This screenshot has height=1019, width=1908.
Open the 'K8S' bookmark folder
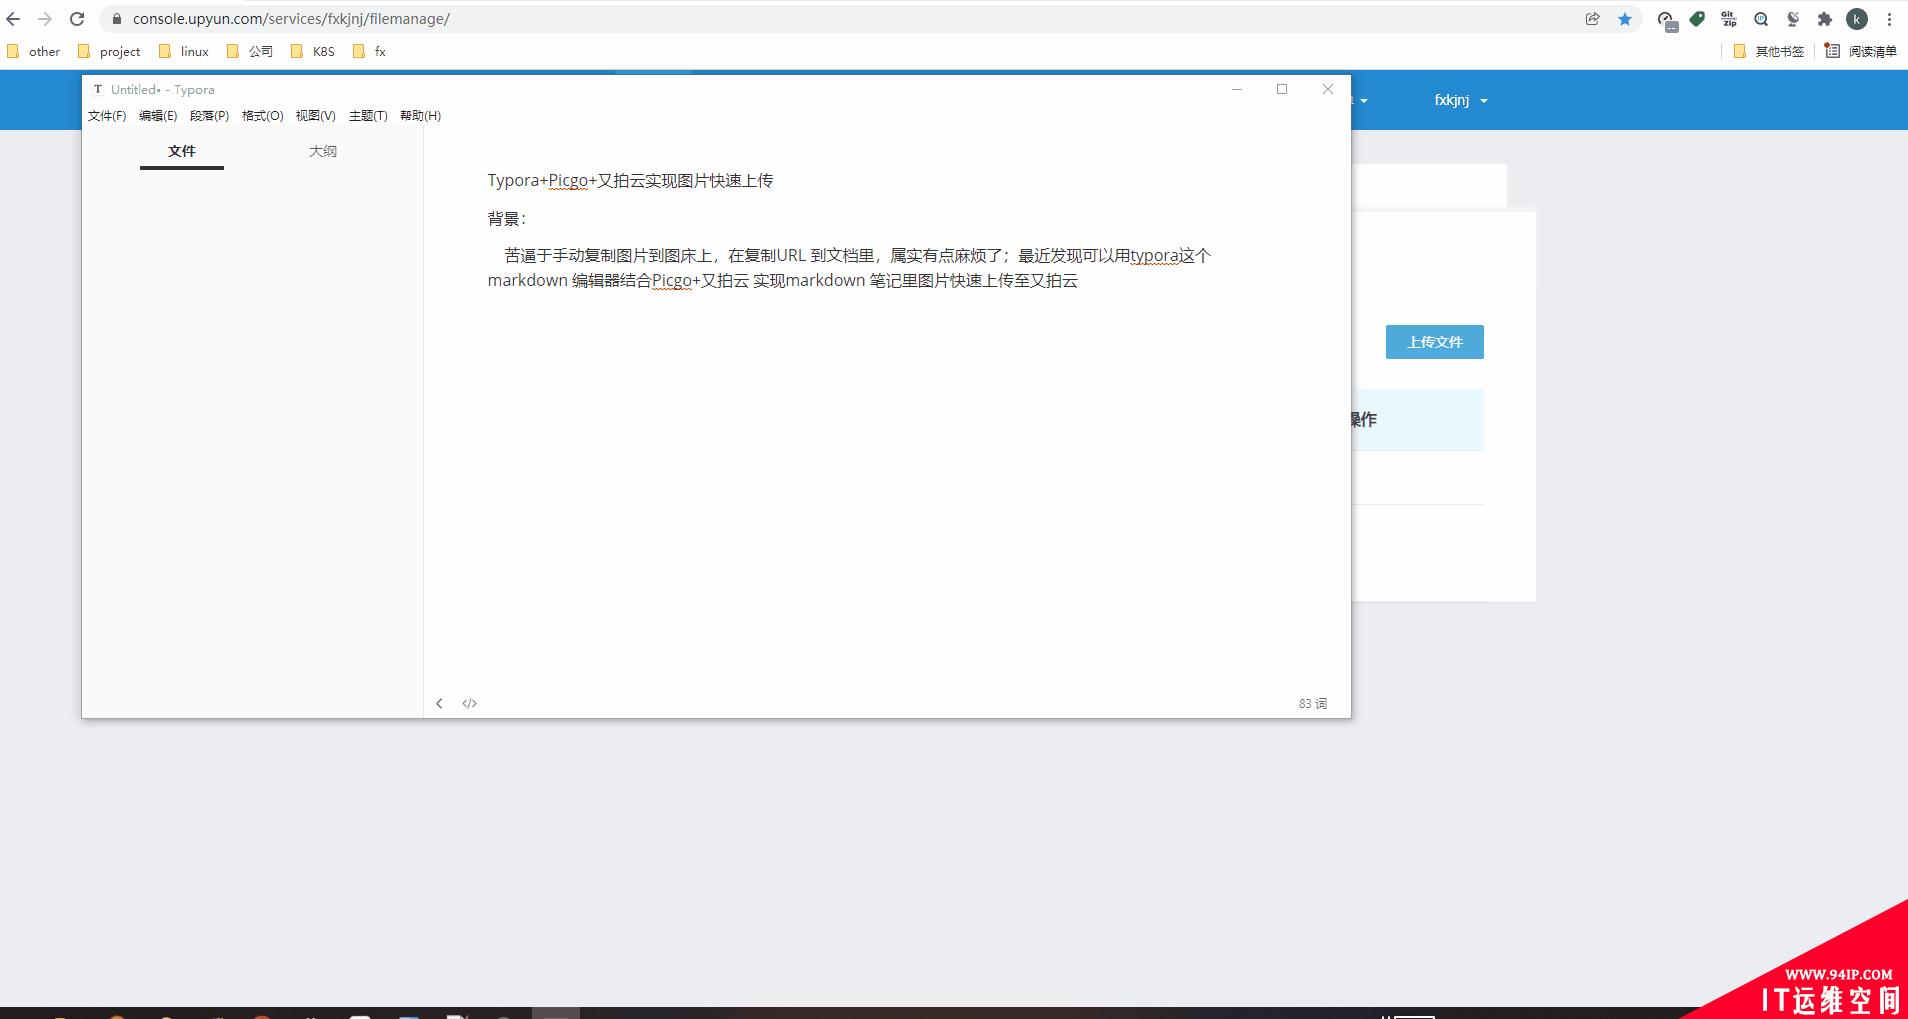tap(312, 51)
